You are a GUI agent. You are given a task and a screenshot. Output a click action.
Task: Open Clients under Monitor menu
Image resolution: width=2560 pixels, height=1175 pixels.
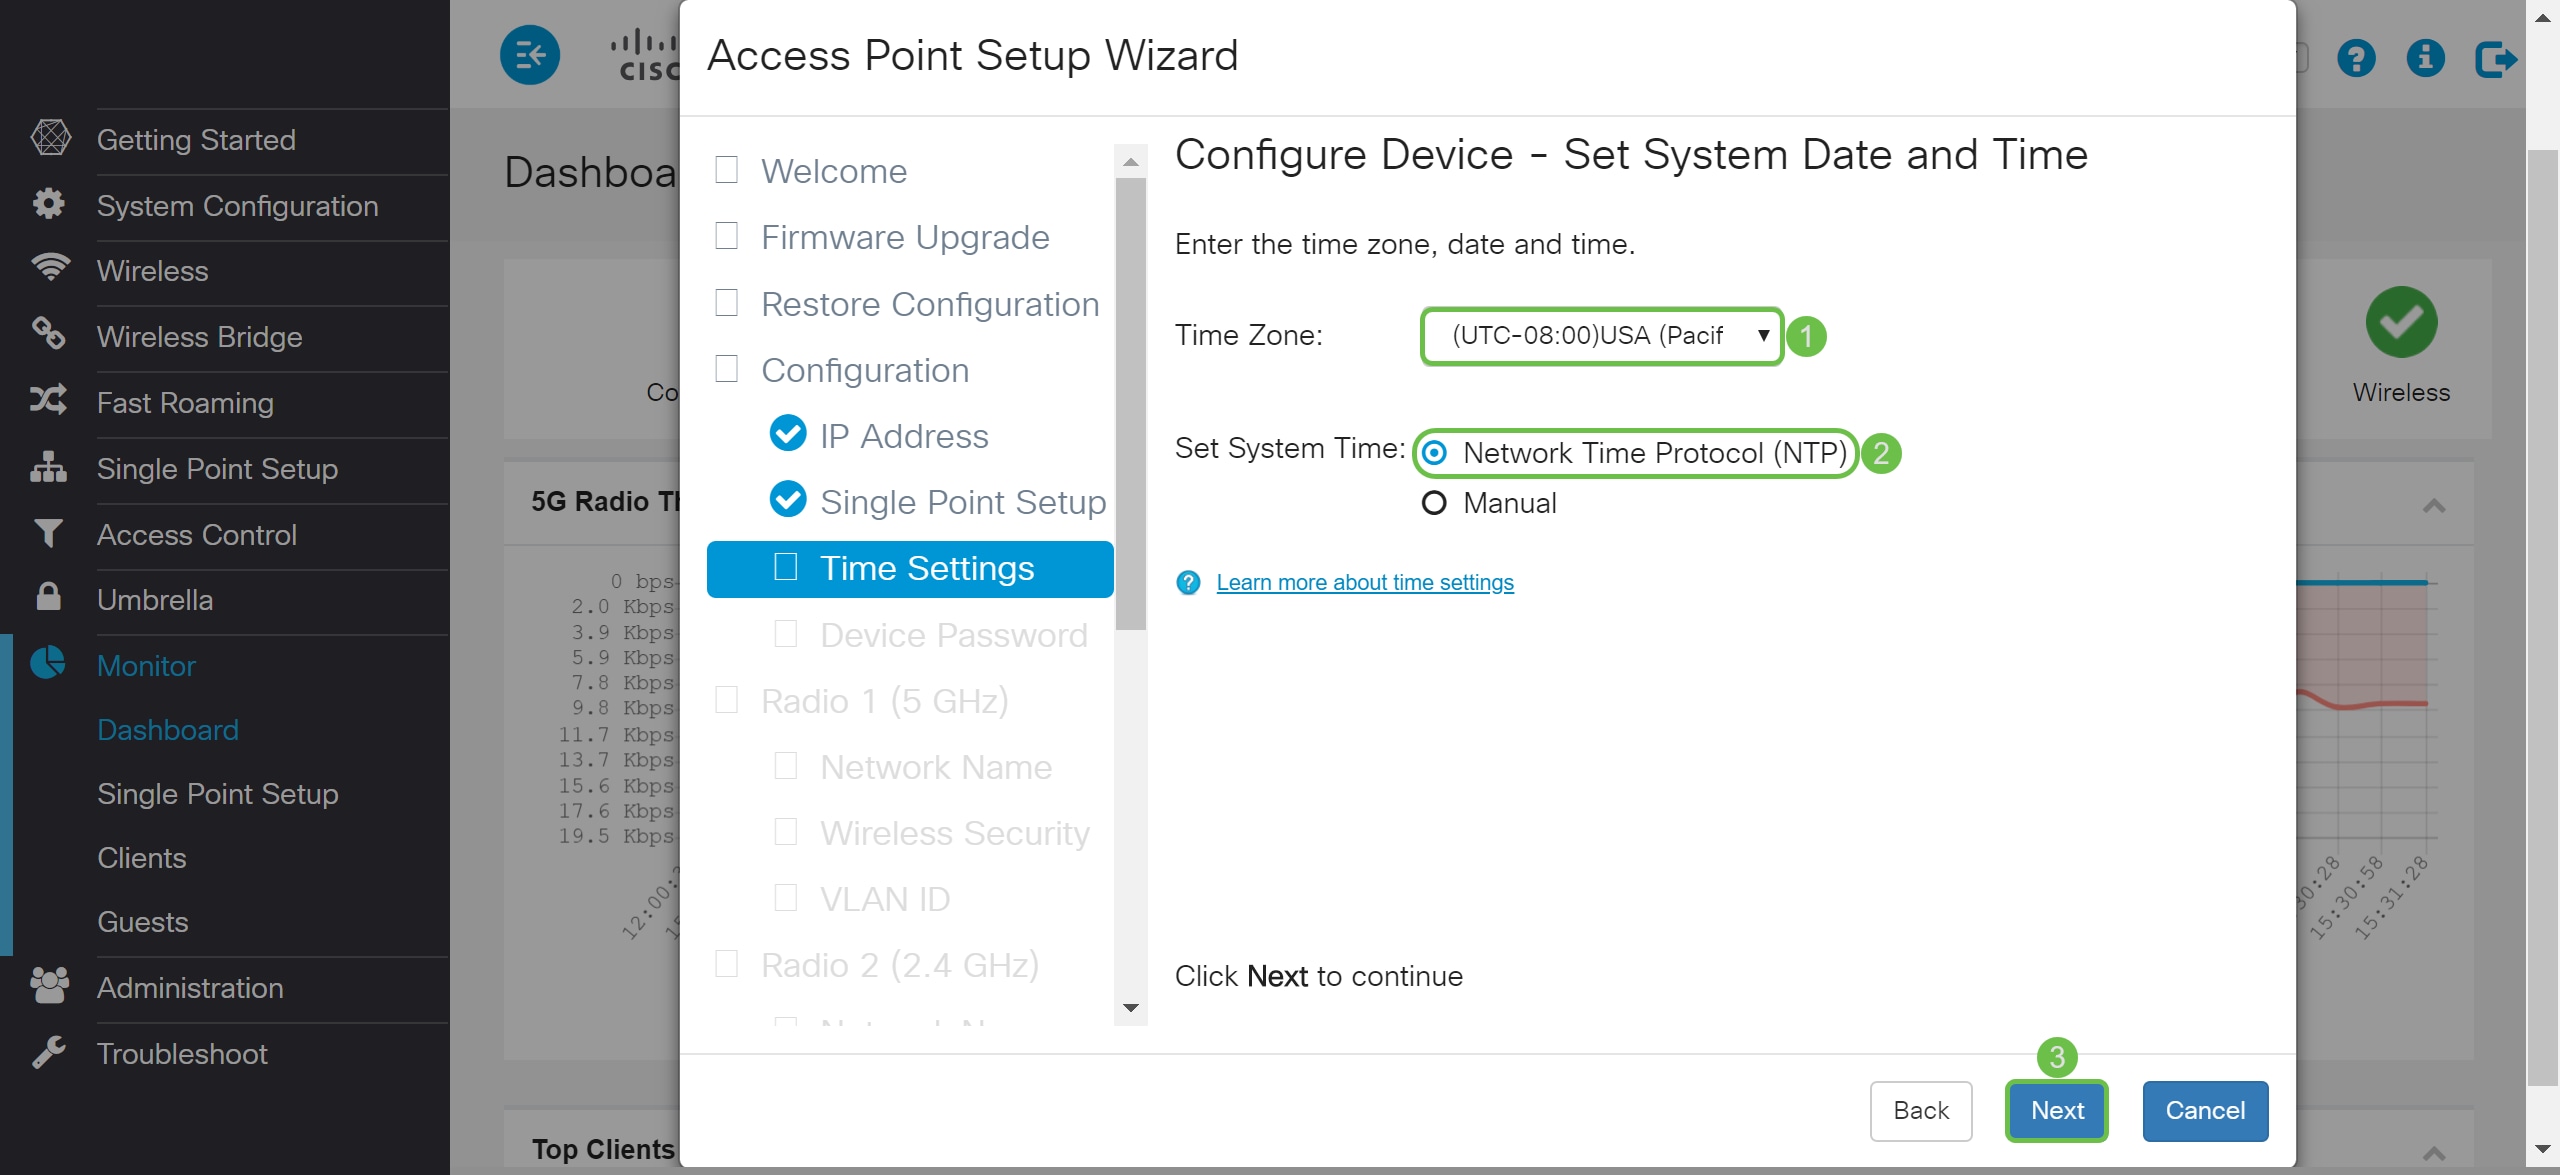(142, 858)
